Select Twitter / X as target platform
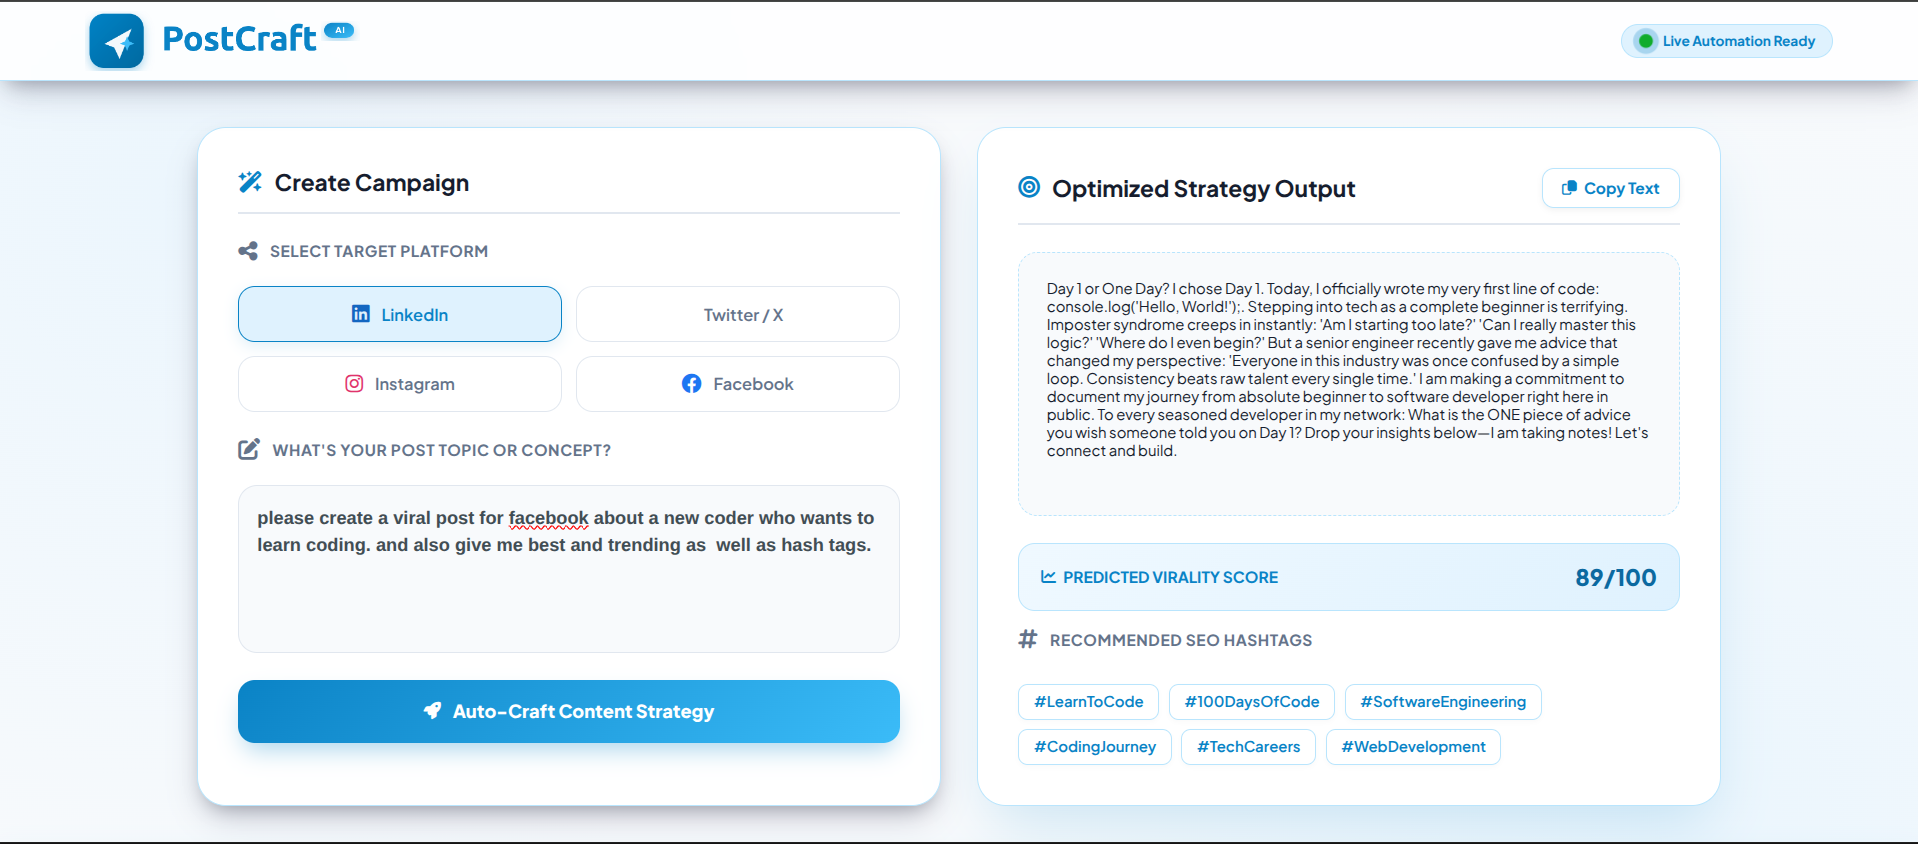1918x844 pixels. tap(738, 314)
